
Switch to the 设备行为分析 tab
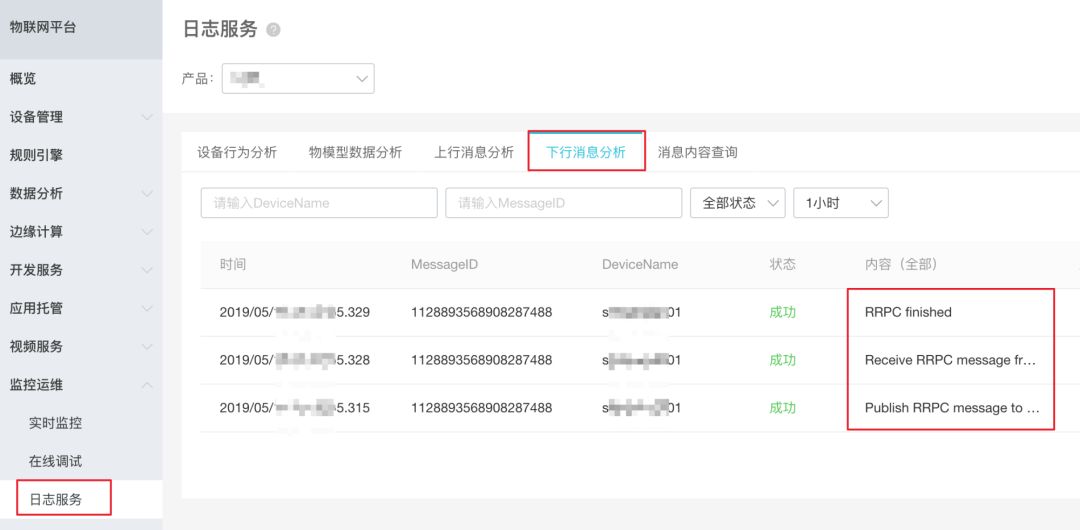[237, 152]
